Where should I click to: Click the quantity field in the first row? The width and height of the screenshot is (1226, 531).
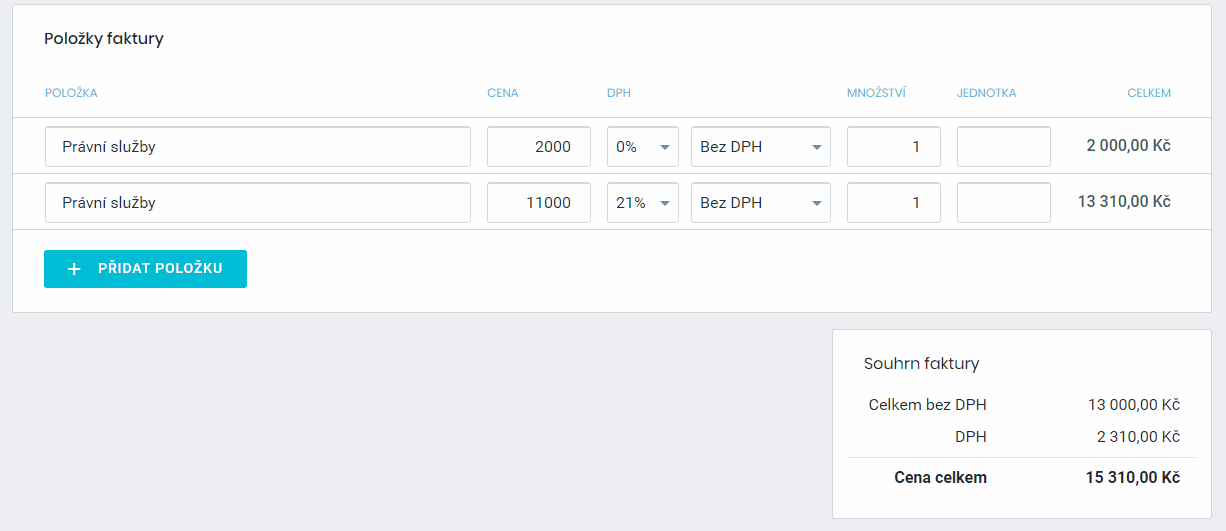tap(893, 147)
